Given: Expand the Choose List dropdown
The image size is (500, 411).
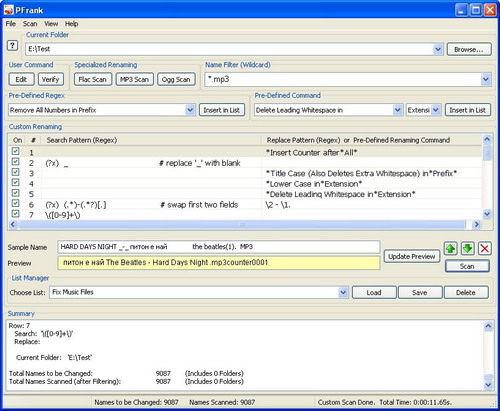Looking at the screenshot, I should coord(343,292).
